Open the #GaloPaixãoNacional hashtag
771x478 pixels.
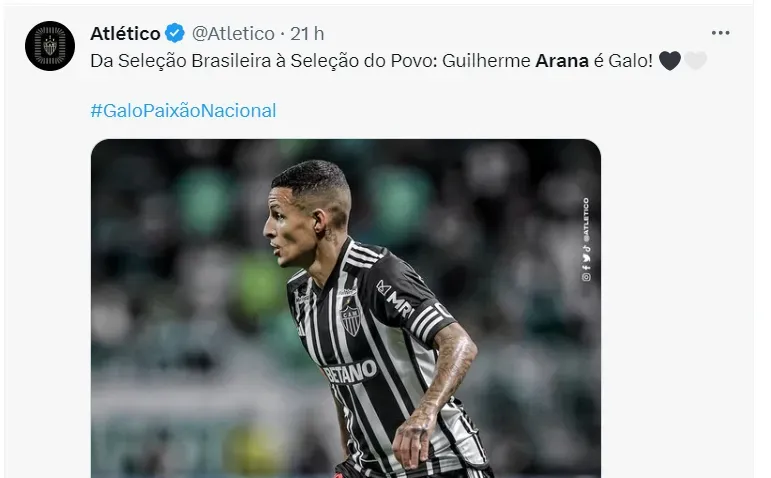183,111
